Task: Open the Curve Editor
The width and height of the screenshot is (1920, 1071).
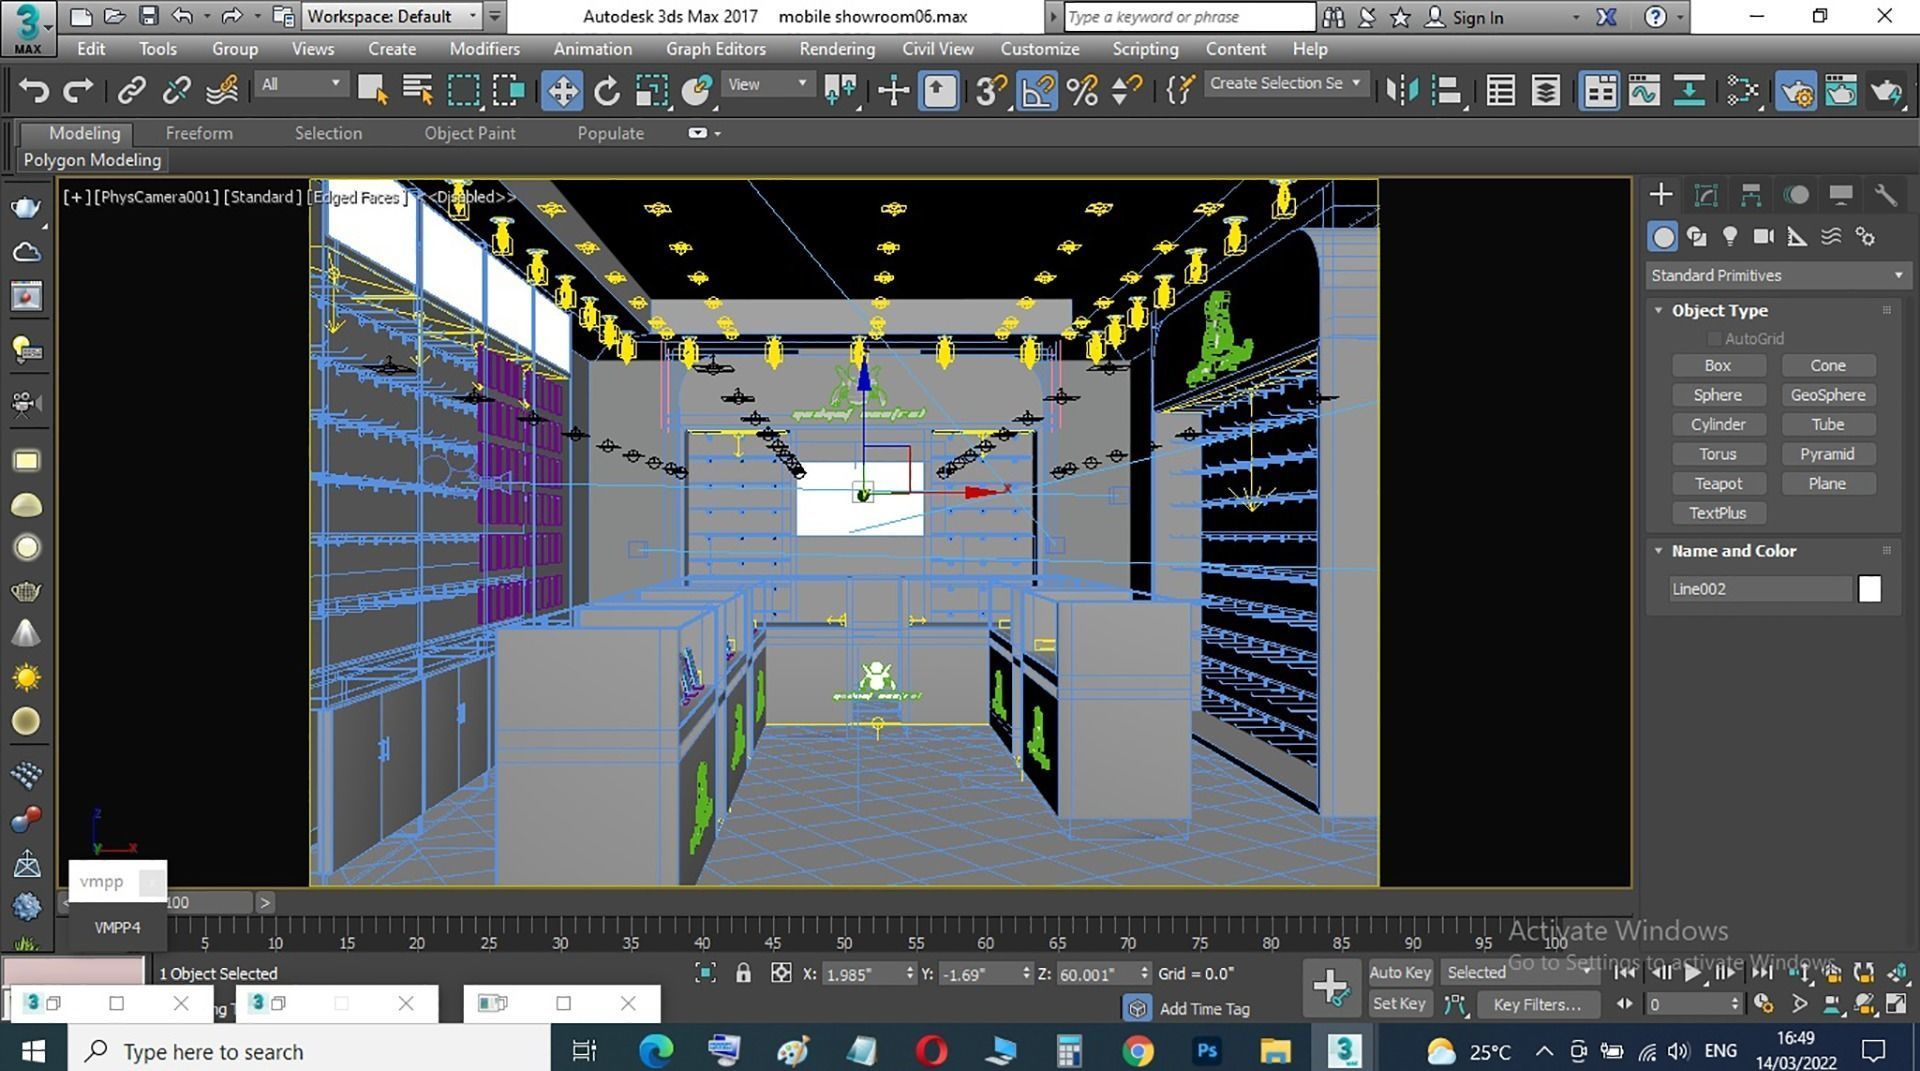Action: tap(1643, 91)
